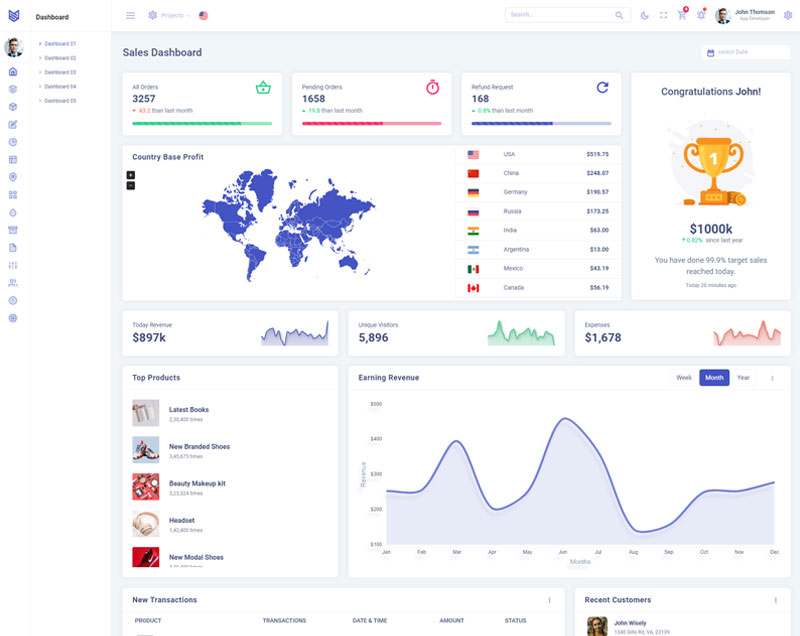
Task: Switch chart to the Week tab
Action: pos(684,378)
